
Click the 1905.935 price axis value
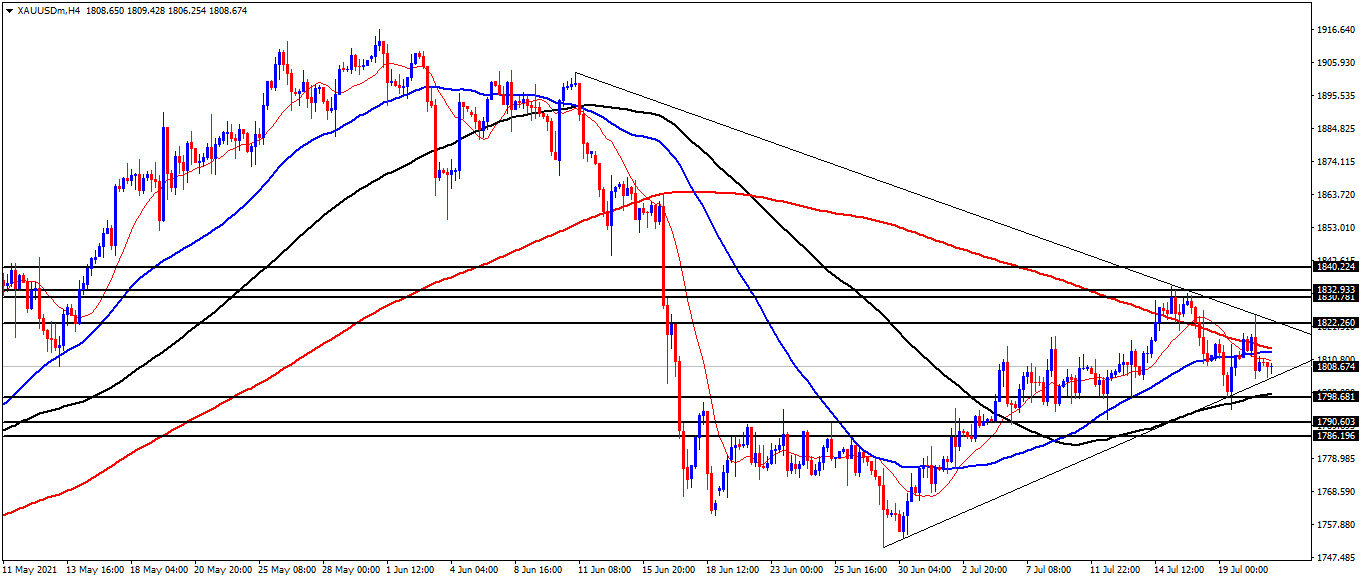1337,63
